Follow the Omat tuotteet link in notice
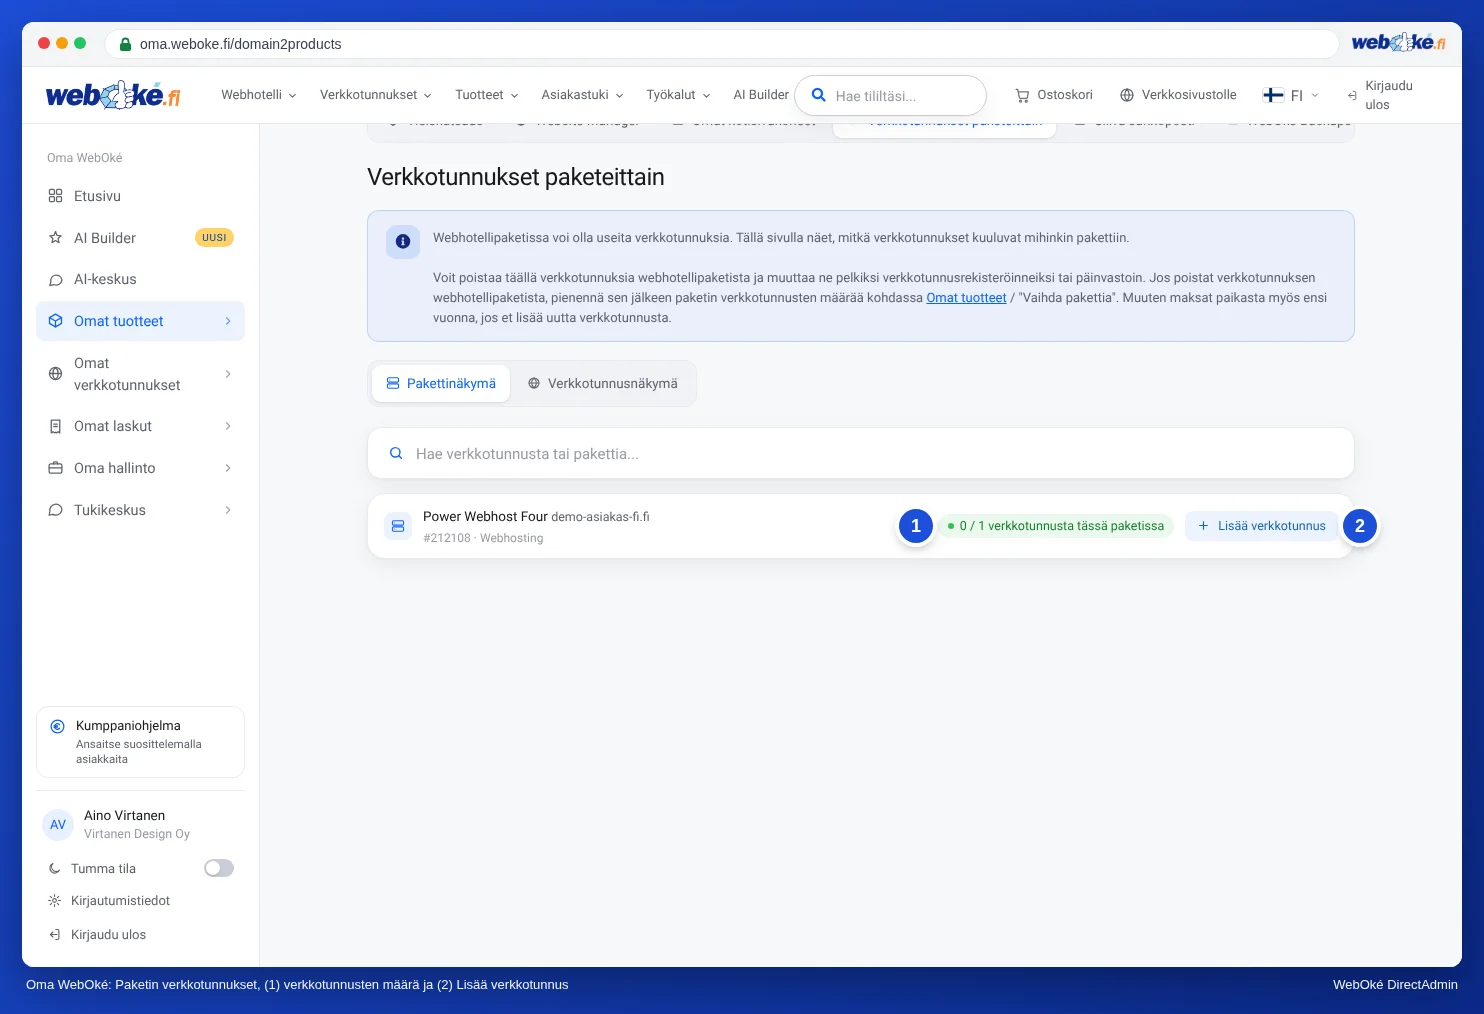Viewport: 1484px width, 1014px height. tap(966, 298)
